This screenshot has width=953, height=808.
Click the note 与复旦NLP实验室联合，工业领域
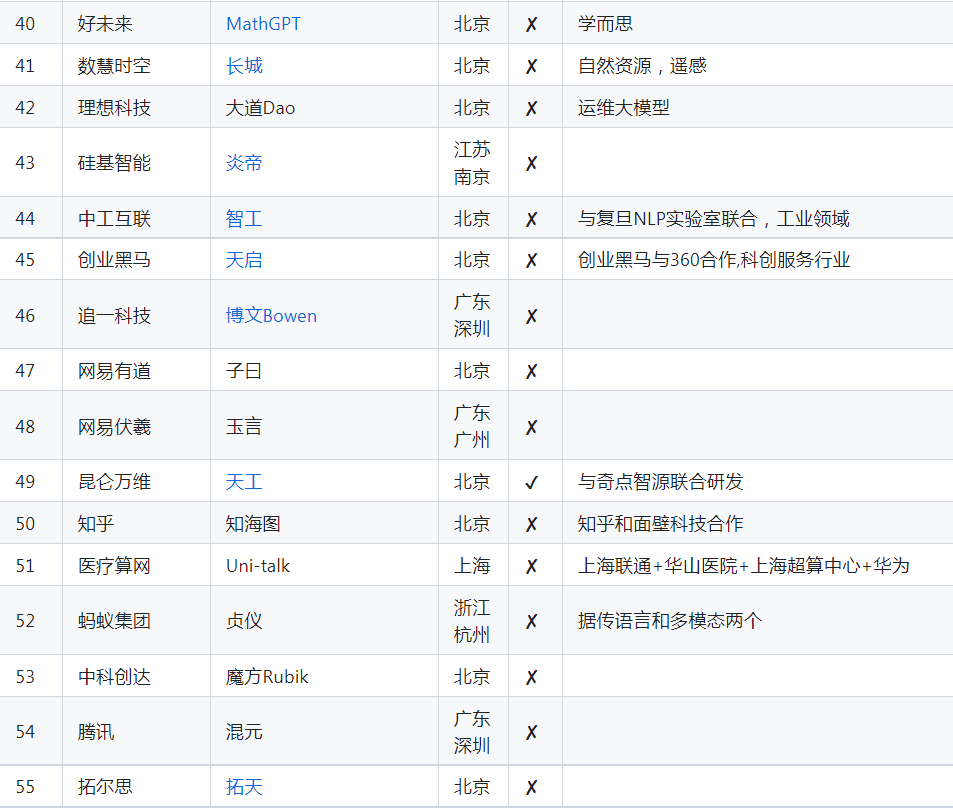pos(714,219)
